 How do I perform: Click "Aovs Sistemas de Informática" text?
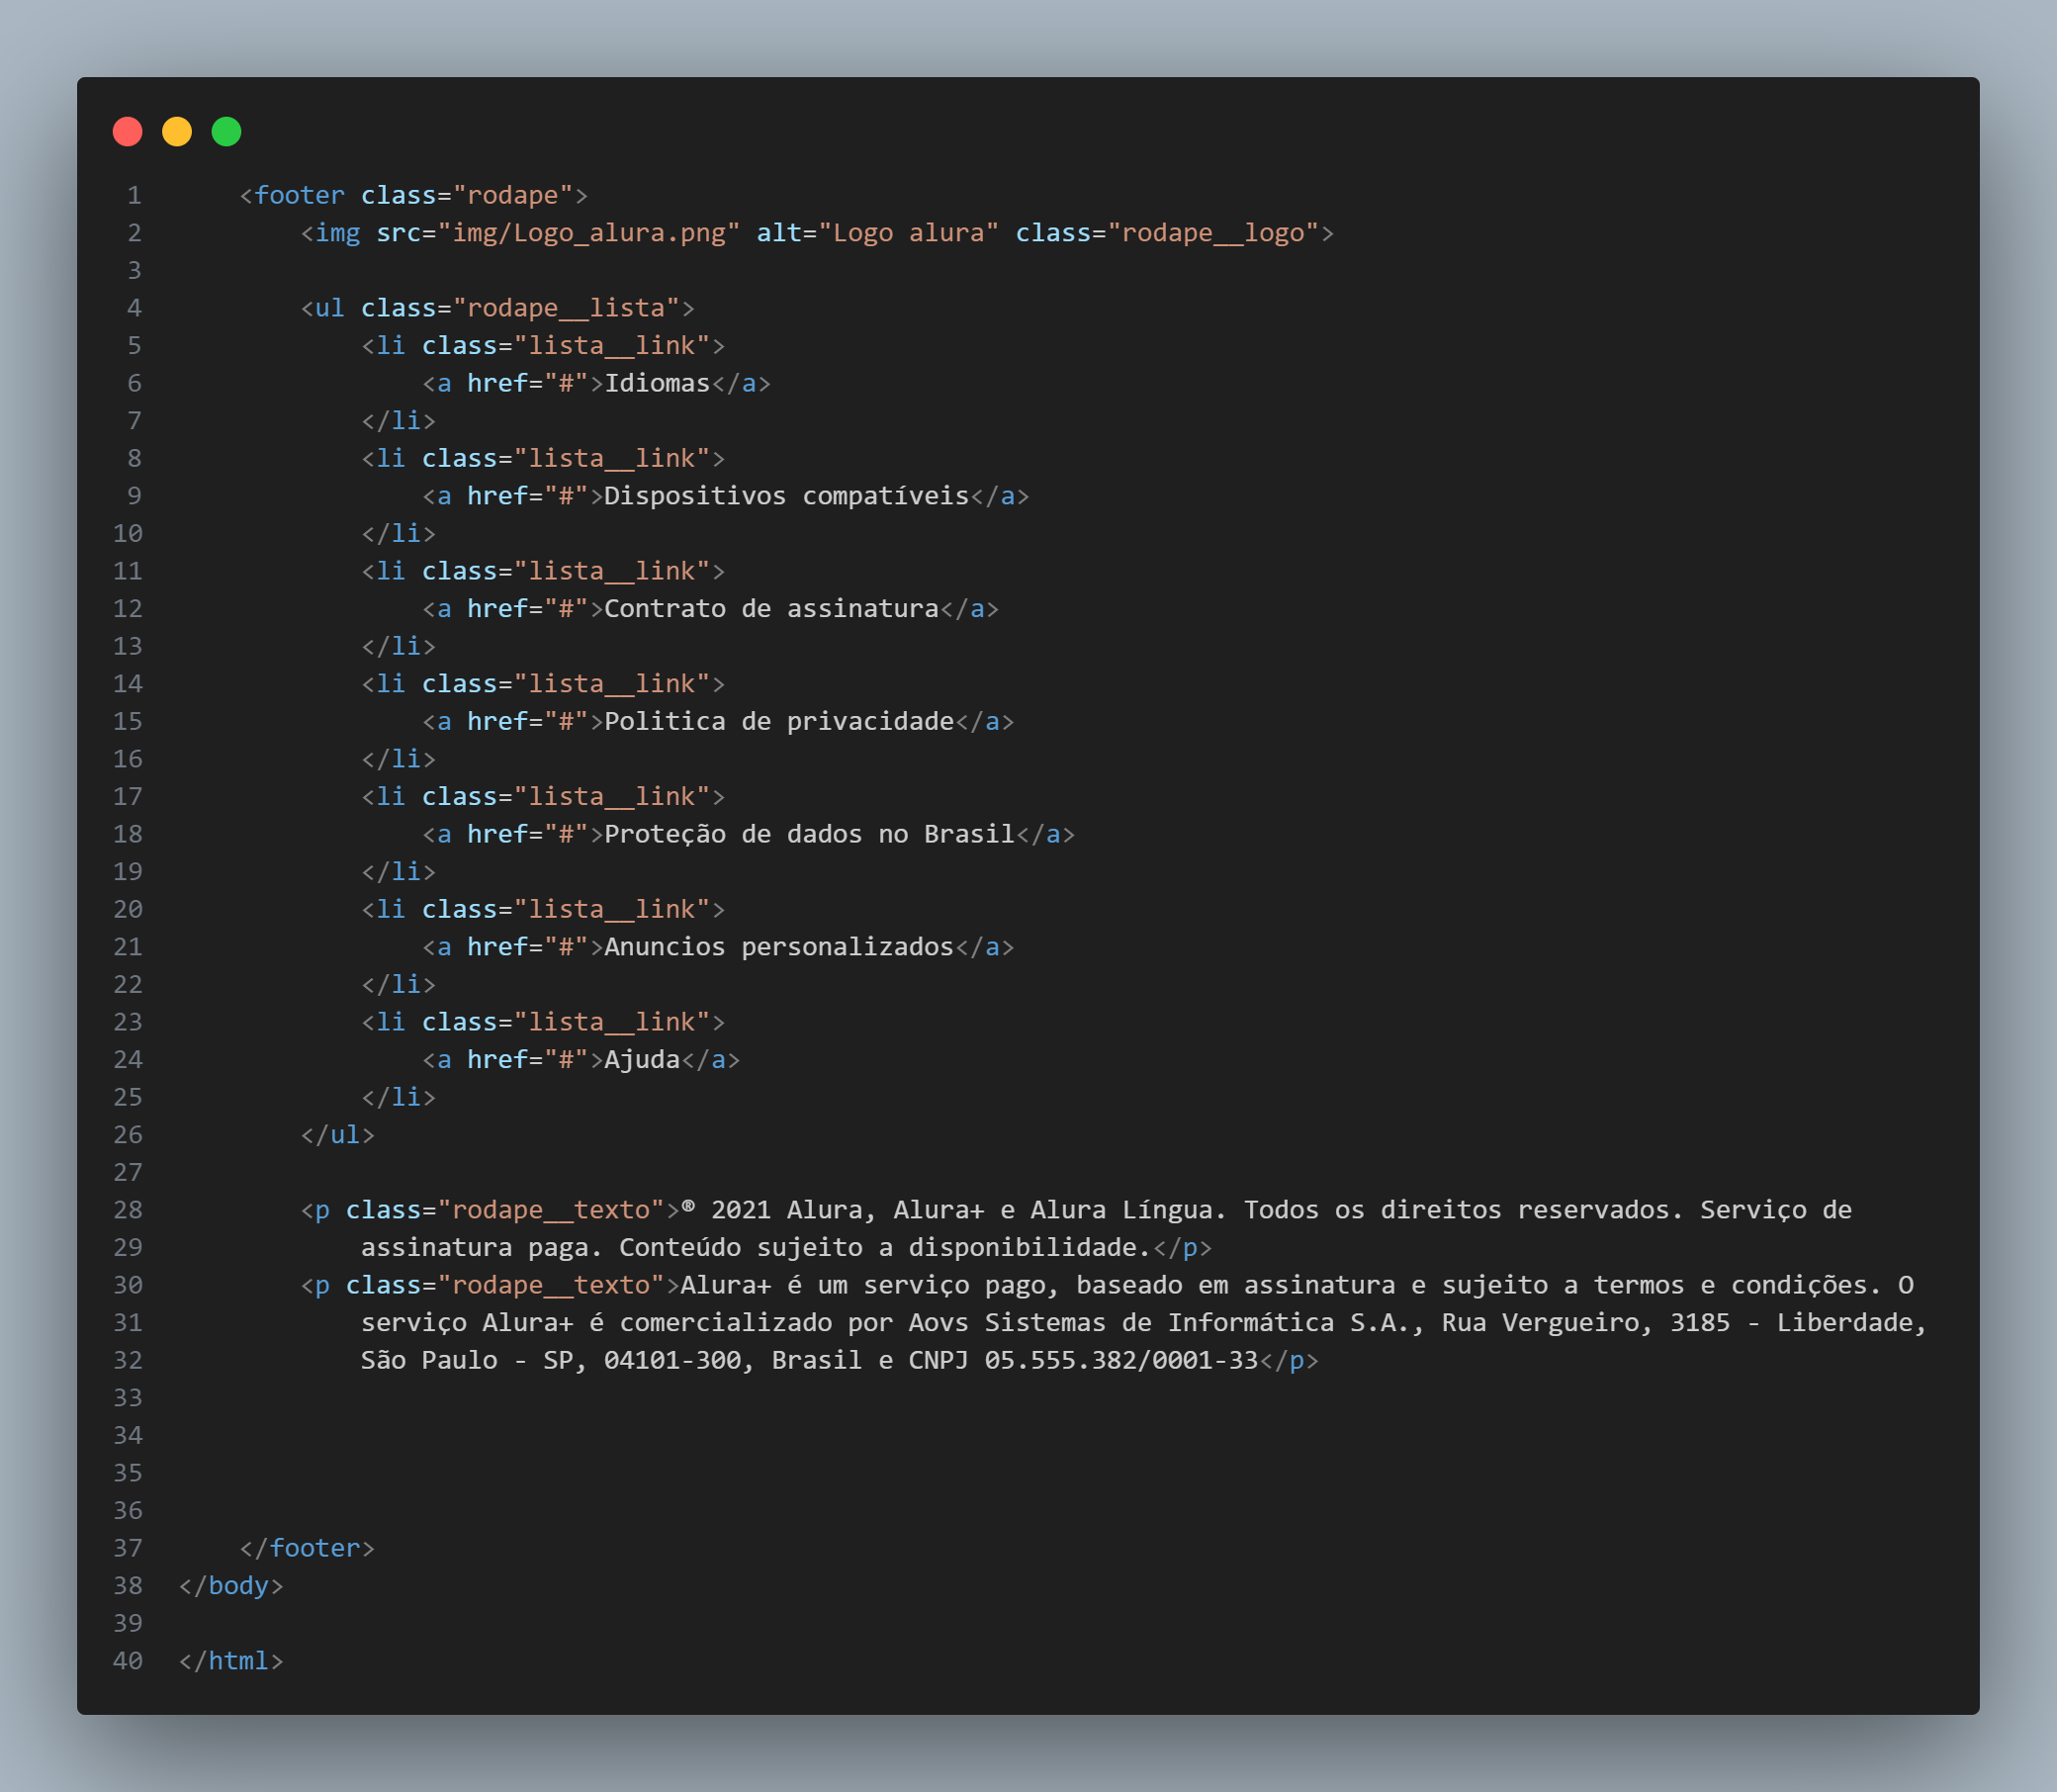click(1122, 1323)
